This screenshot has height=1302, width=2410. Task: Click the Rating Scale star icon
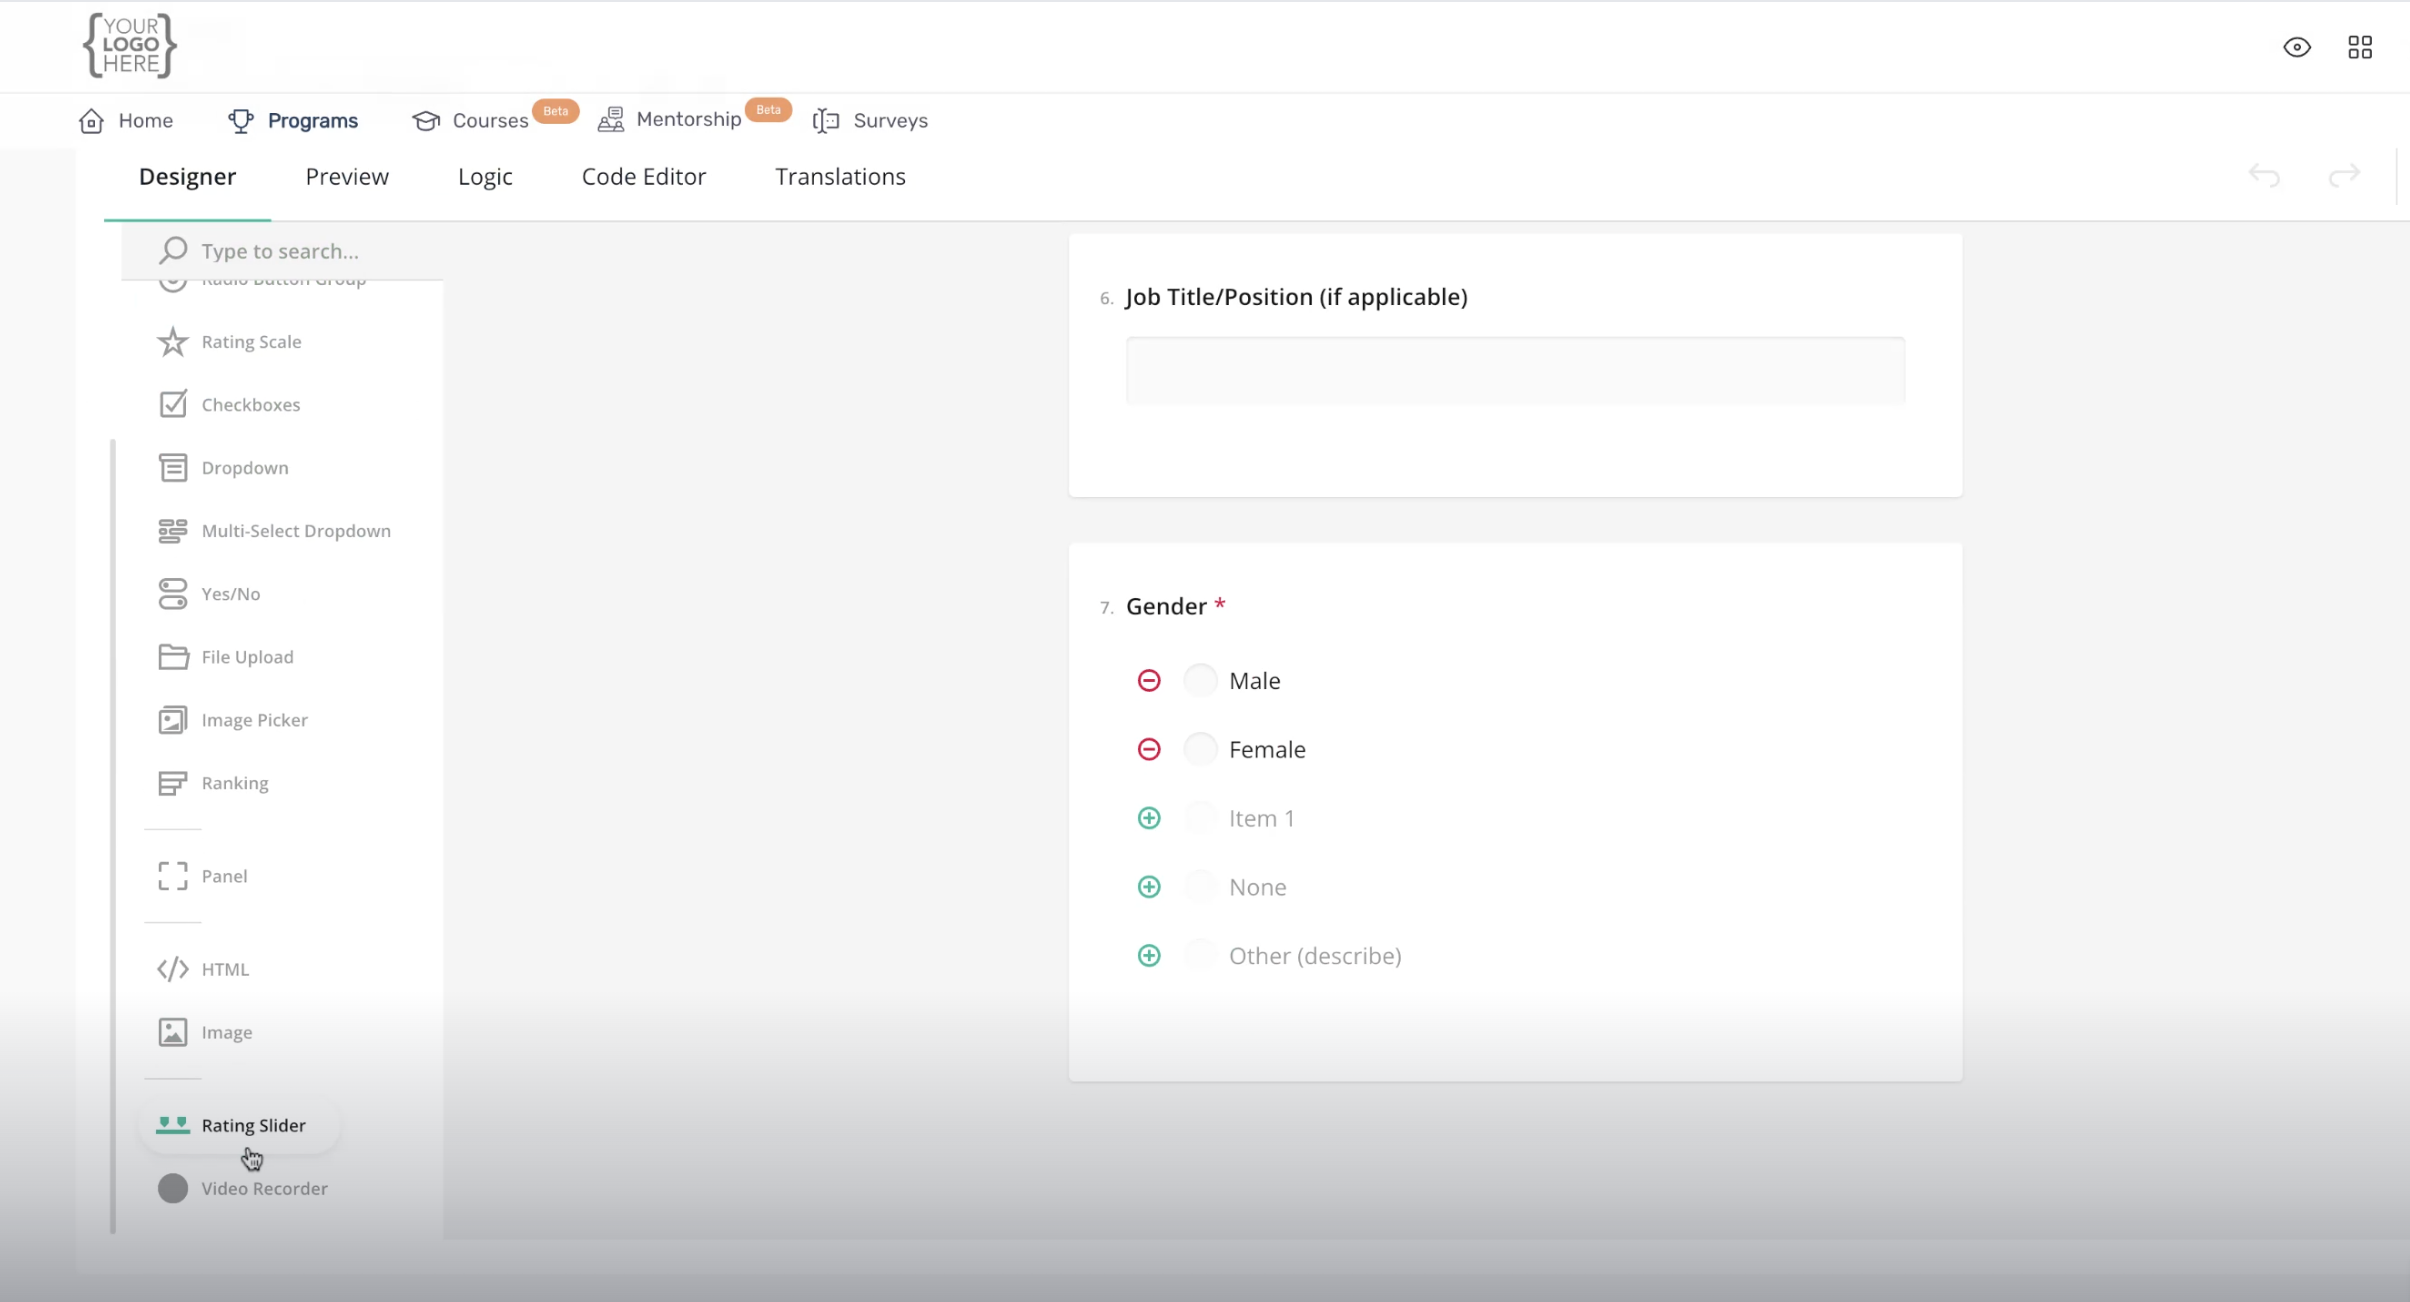(x=173, y=342)
